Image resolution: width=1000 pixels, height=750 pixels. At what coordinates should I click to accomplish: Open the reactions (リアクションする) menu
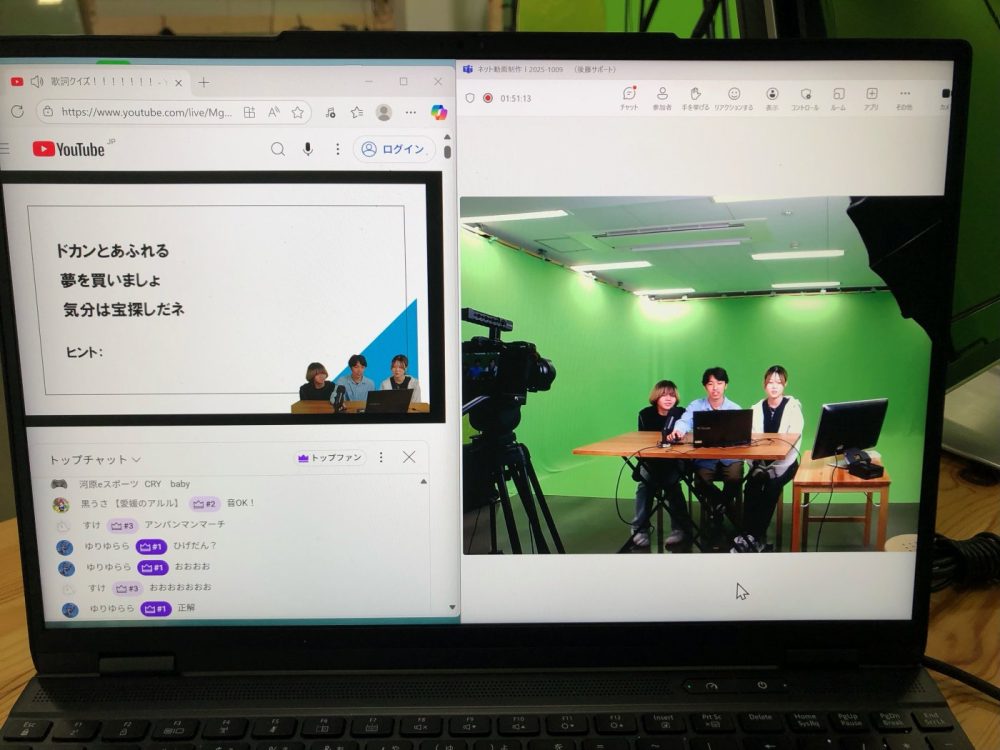pos(734,97)
